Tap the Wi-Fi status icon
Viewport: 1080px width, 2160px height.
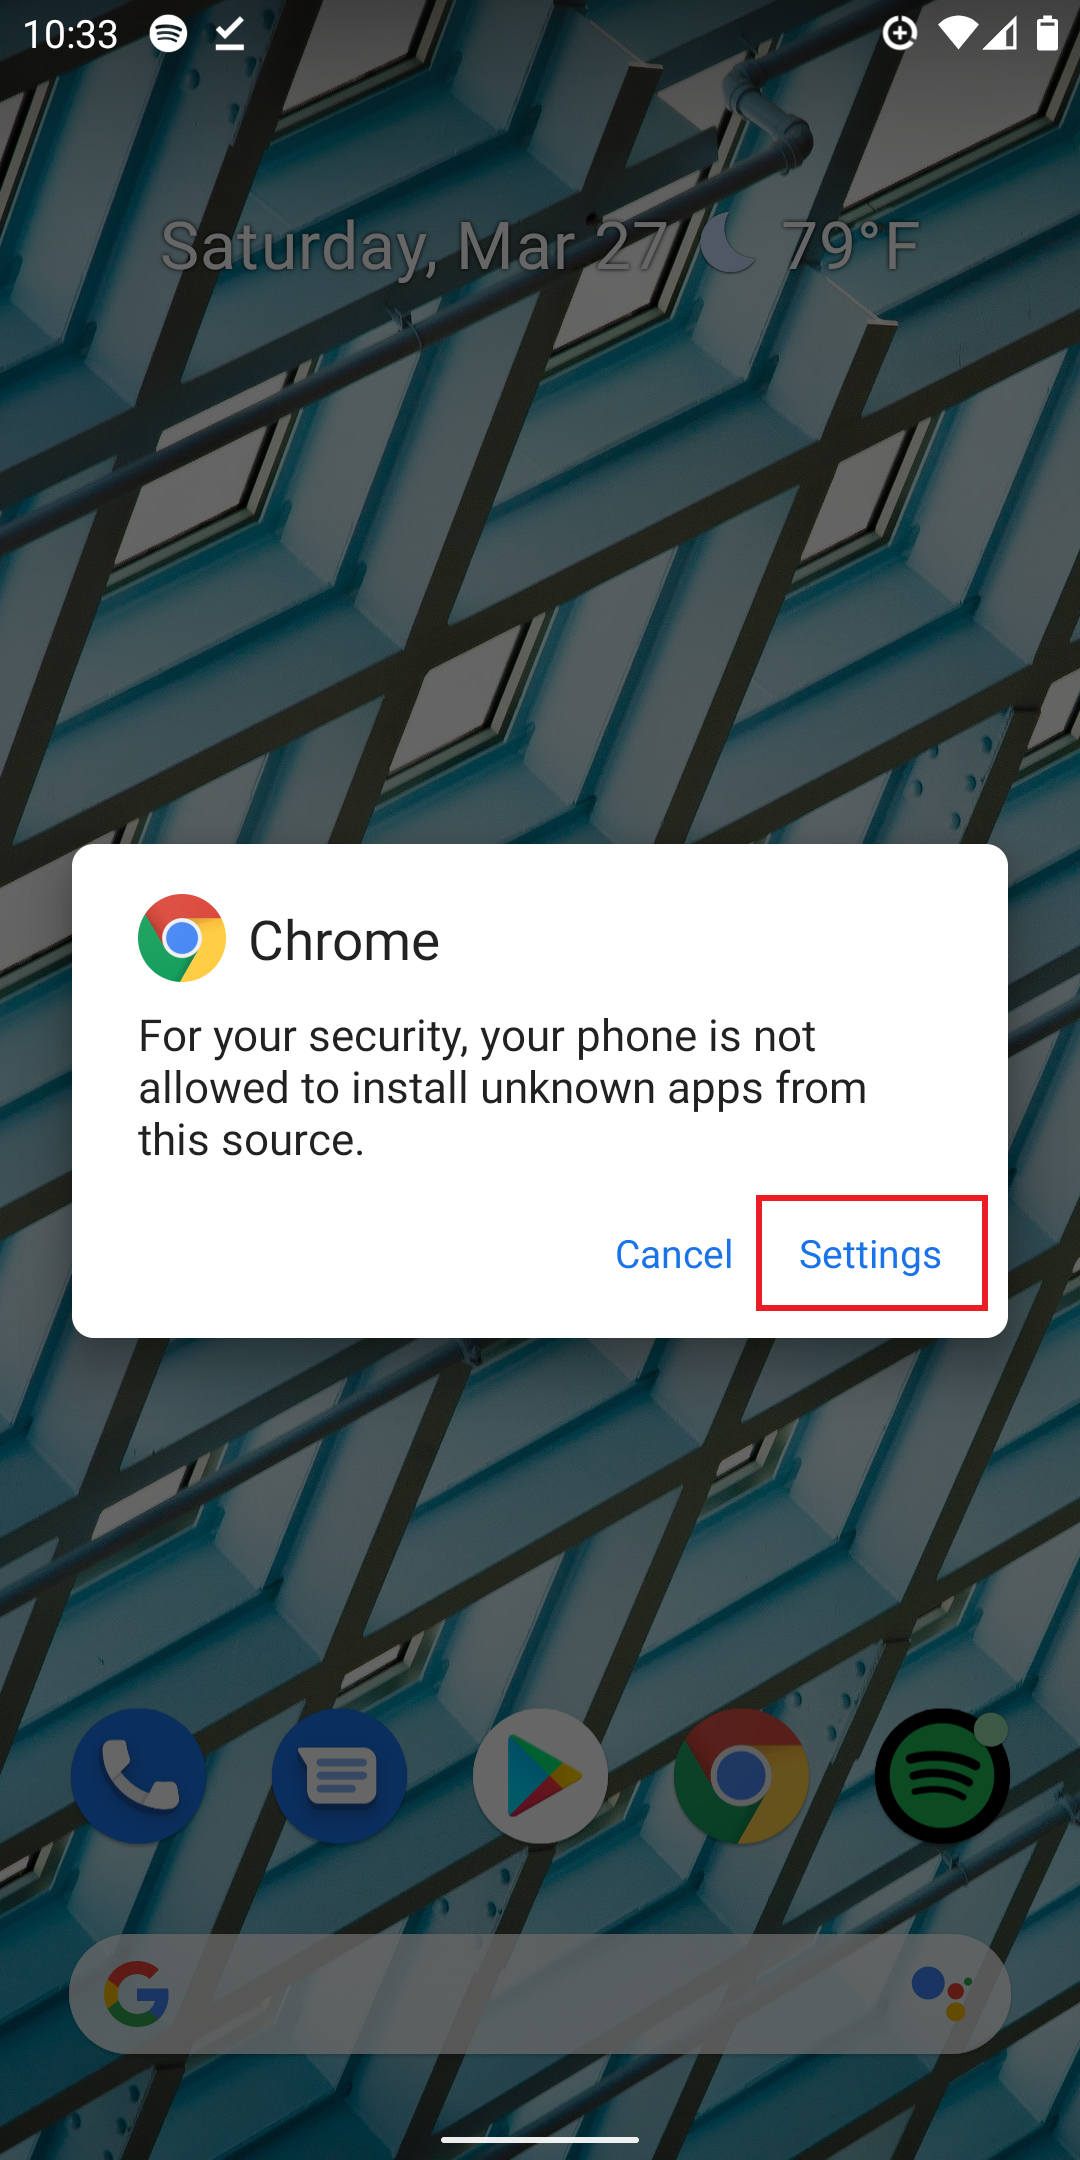[x=957, y=34]
